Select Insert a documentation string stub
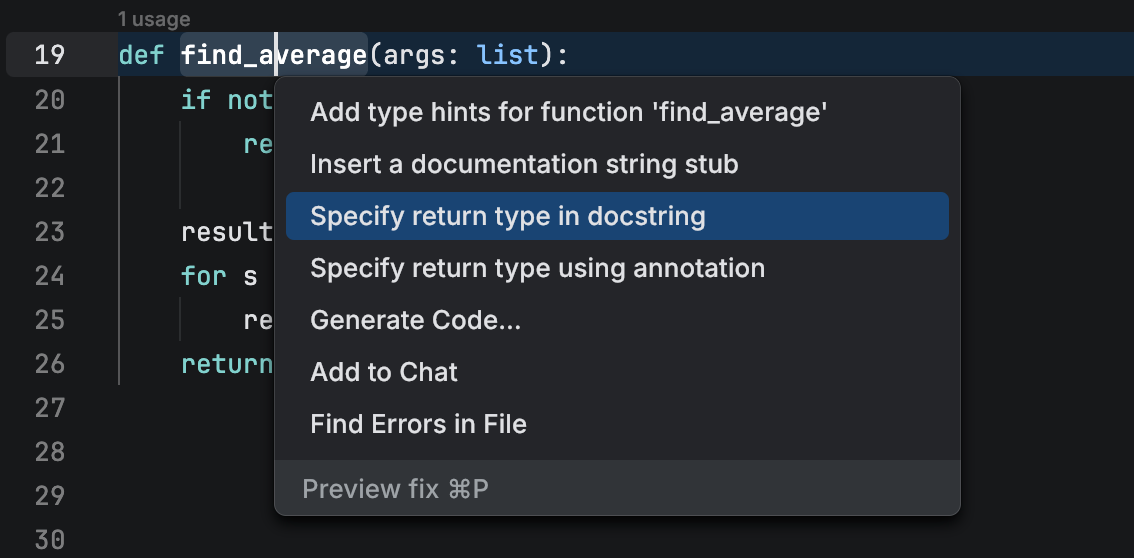Screen dimensions: 1134x558 (524, 164)
